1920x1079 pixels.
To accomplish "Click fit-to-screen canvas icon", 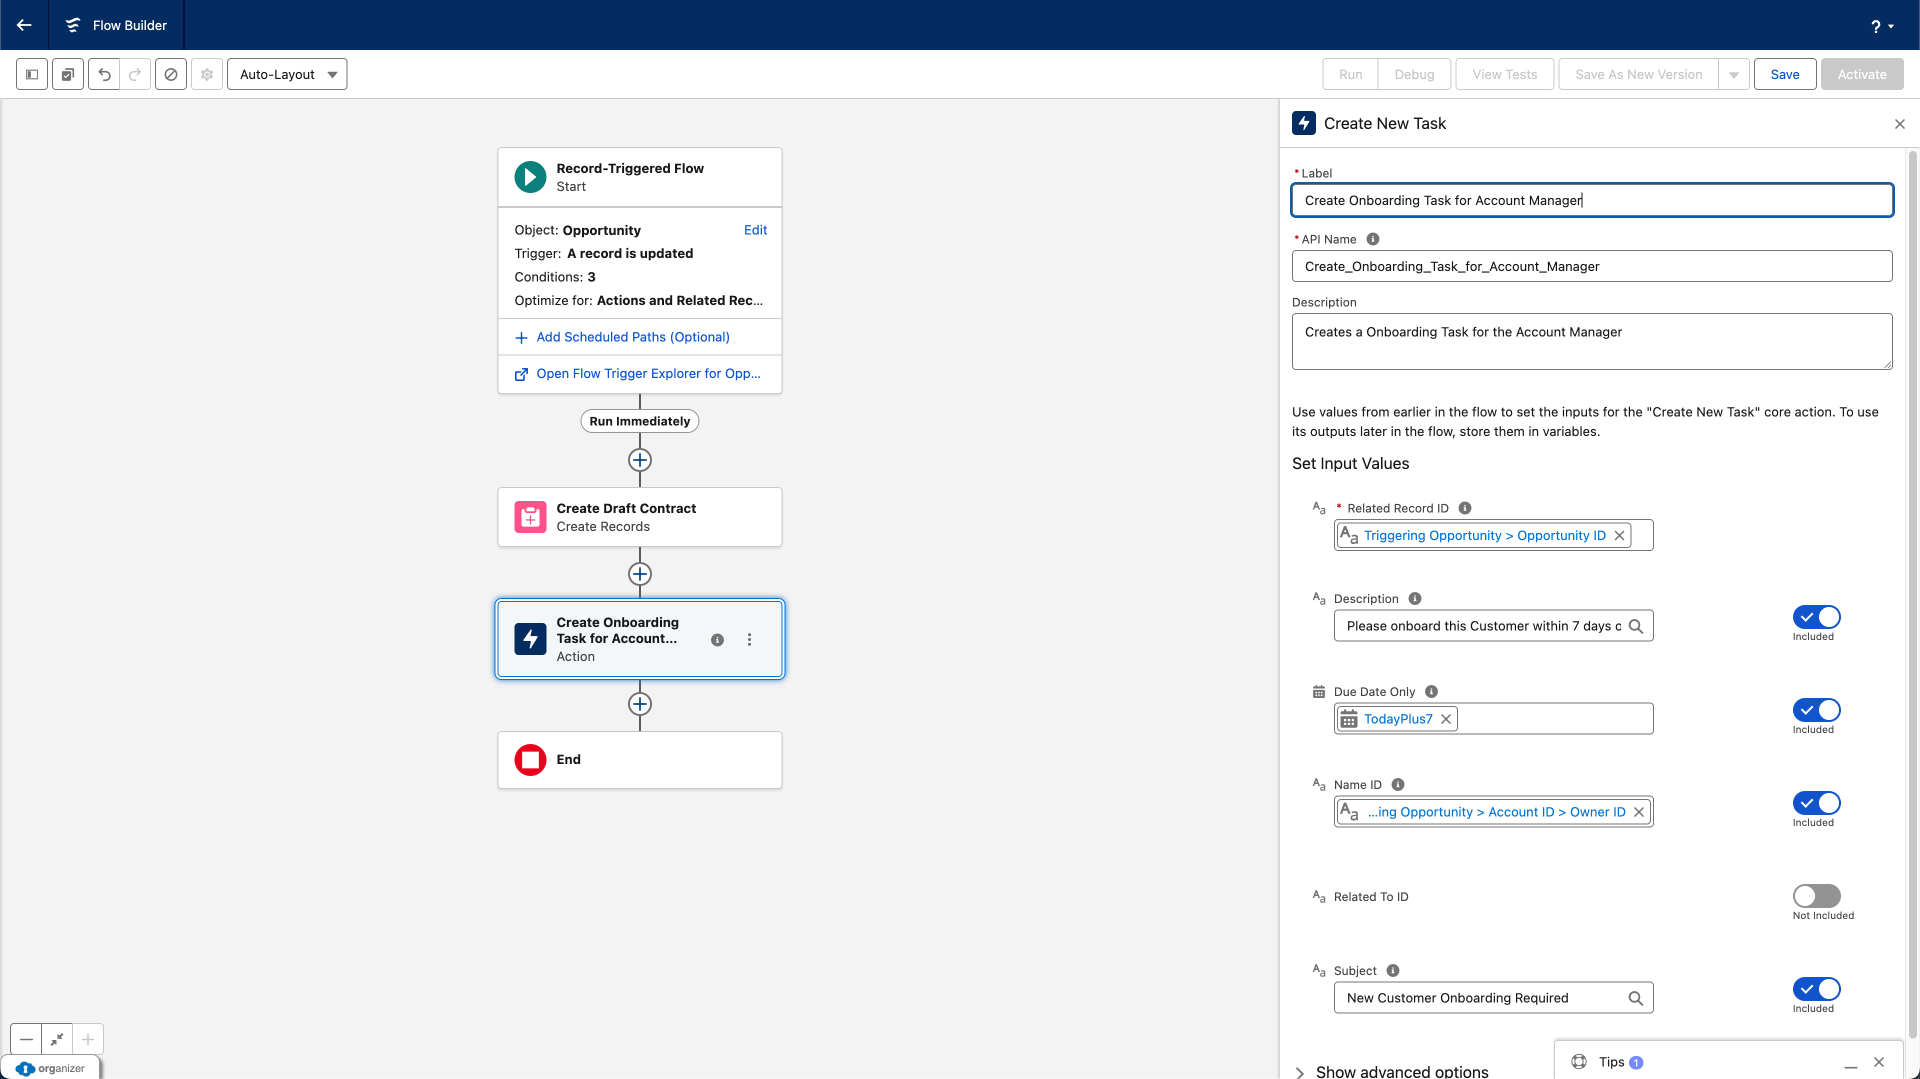I will tap(57, 1039).
